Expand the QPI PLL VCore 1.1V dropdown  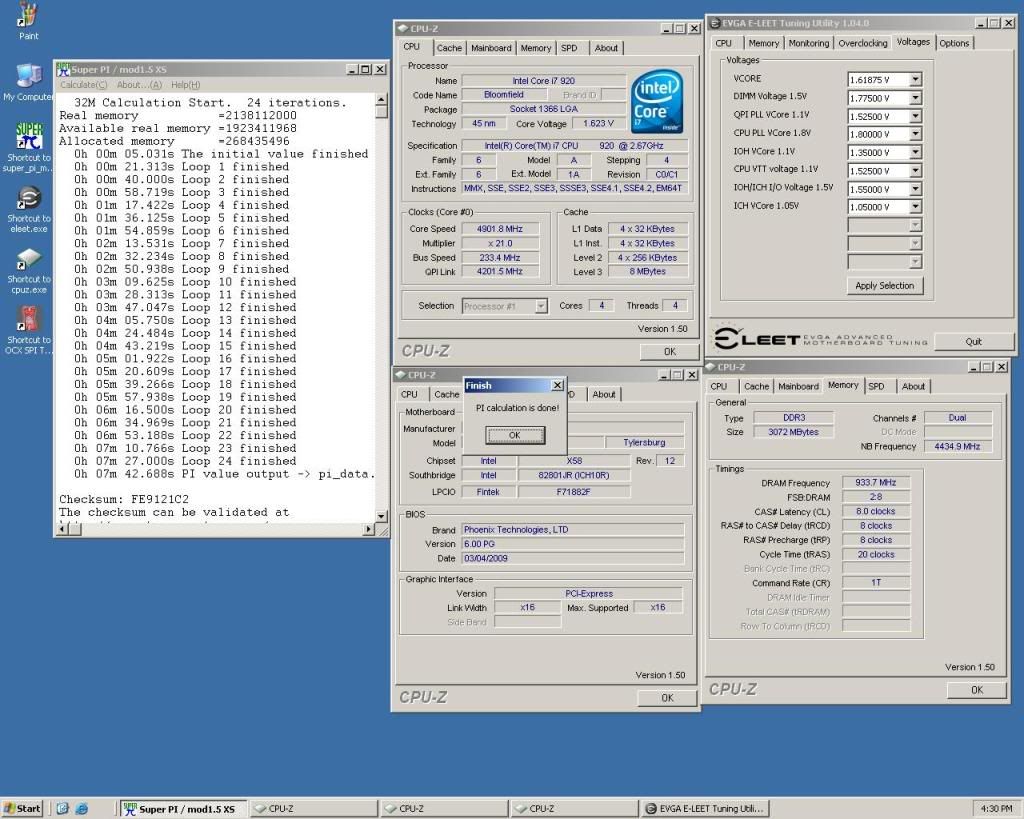pyautogui.click(x=915, y=116)
